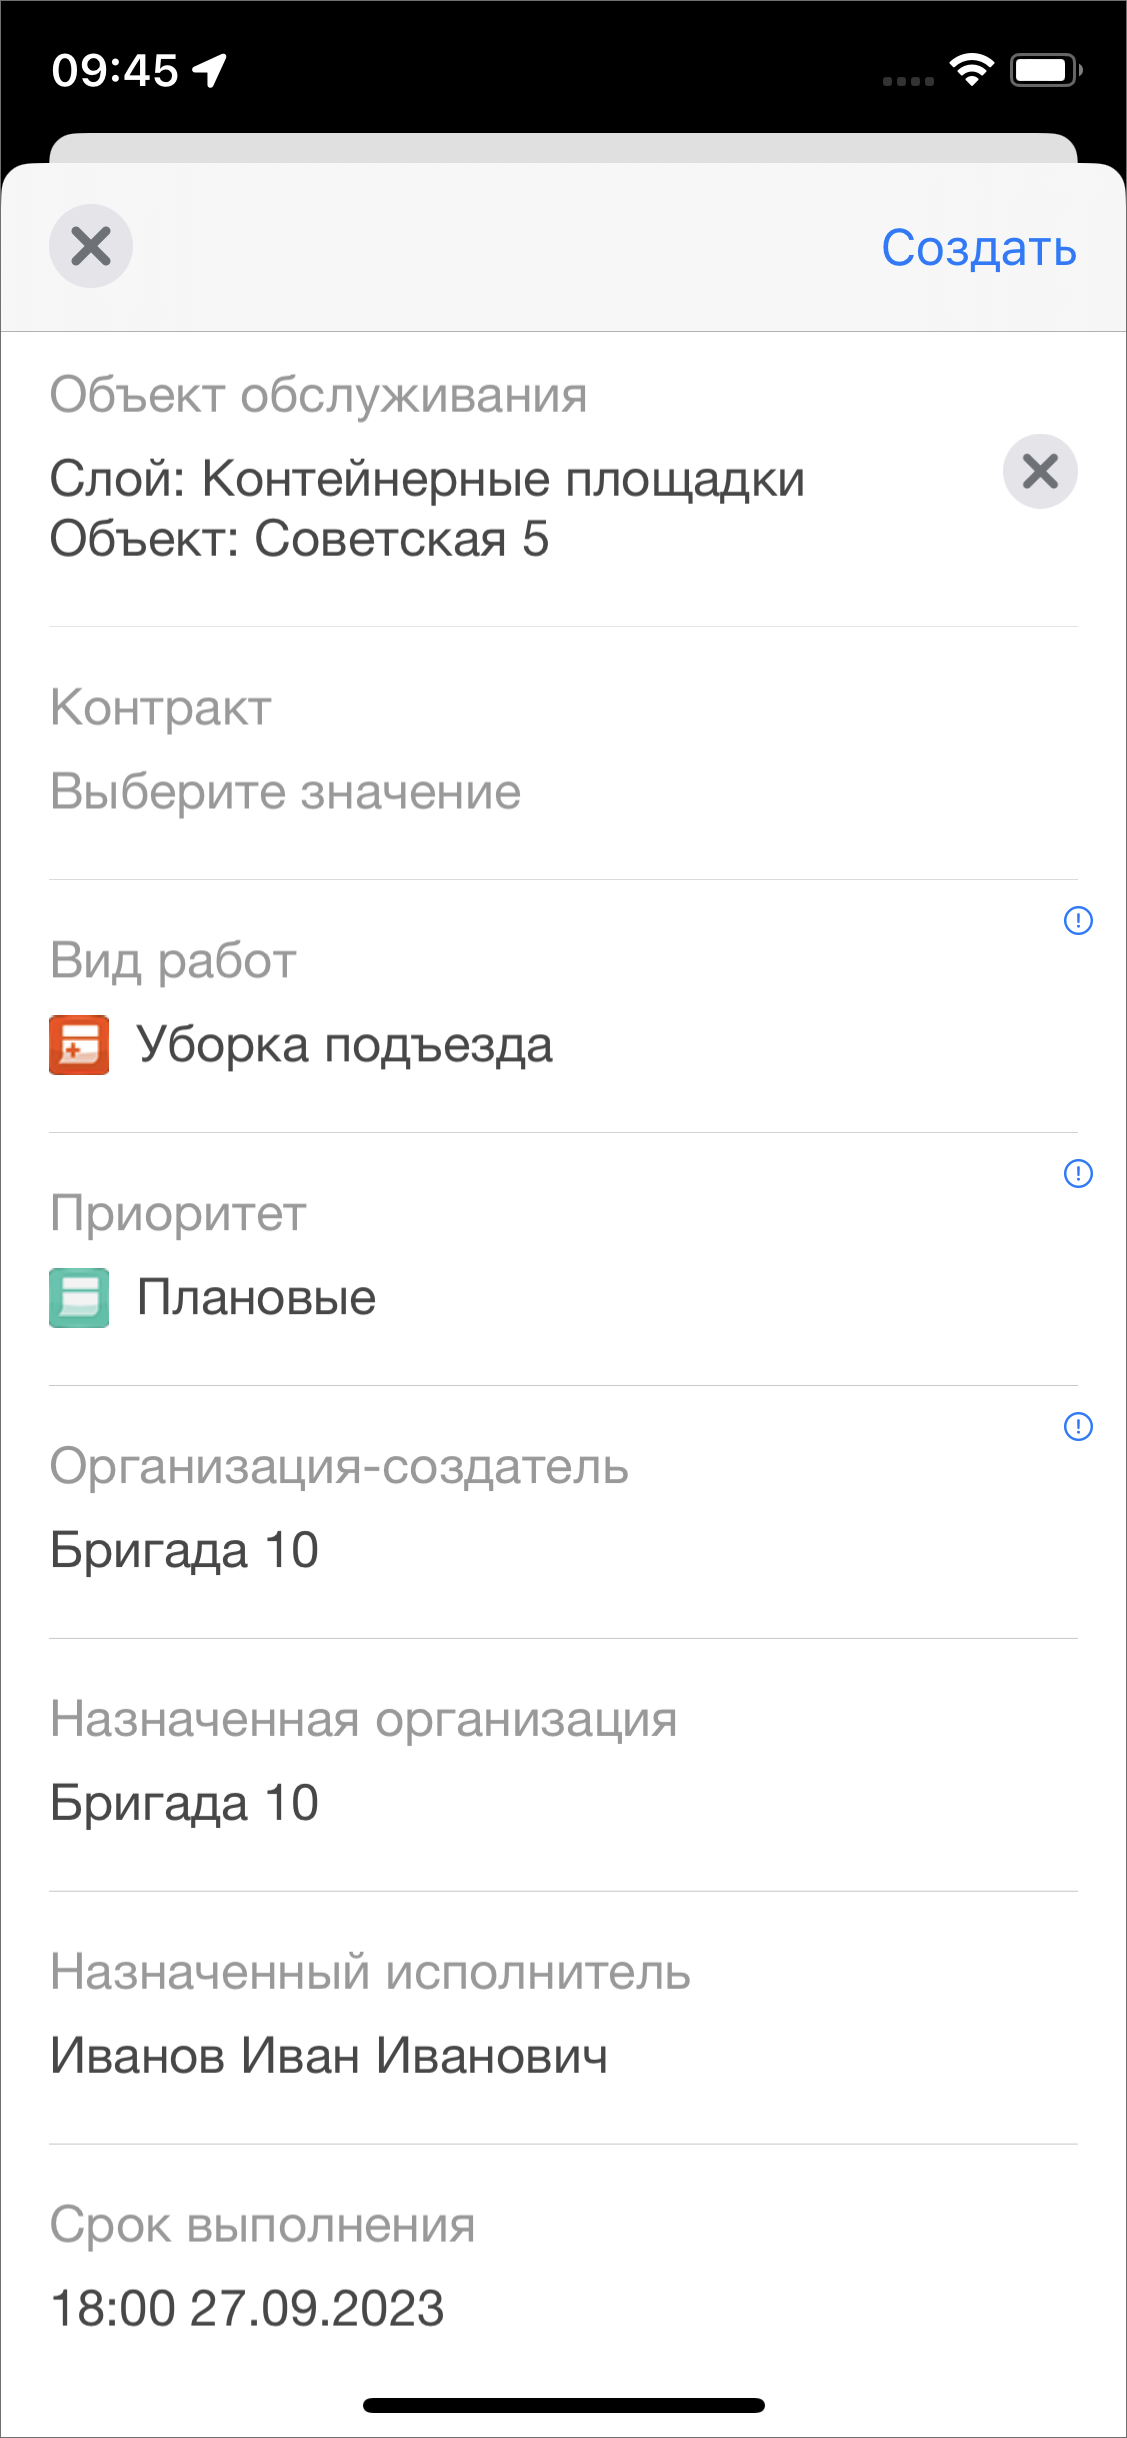Tap the battery indicator in status bar
The height and width of the screenshot is (2438, 1127).
[1045, 70]
